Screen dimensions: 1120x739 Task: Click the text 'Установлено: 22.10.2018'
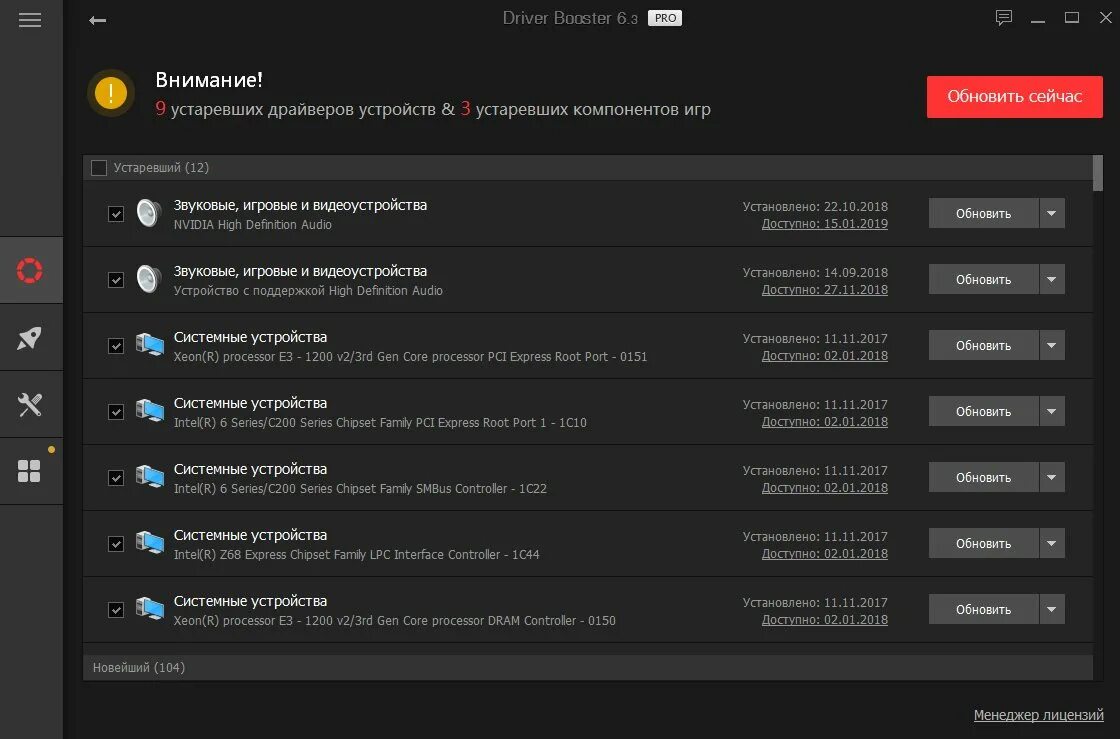(815, 206)
